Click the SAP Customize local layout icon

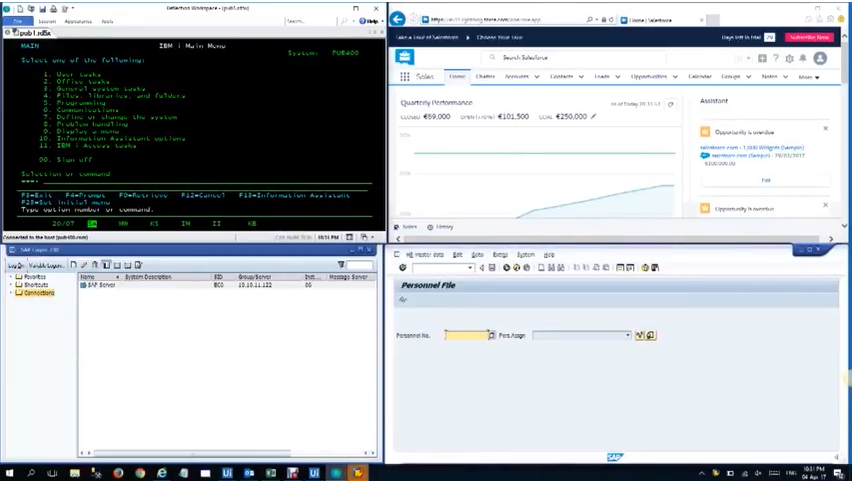coord(655,267)
